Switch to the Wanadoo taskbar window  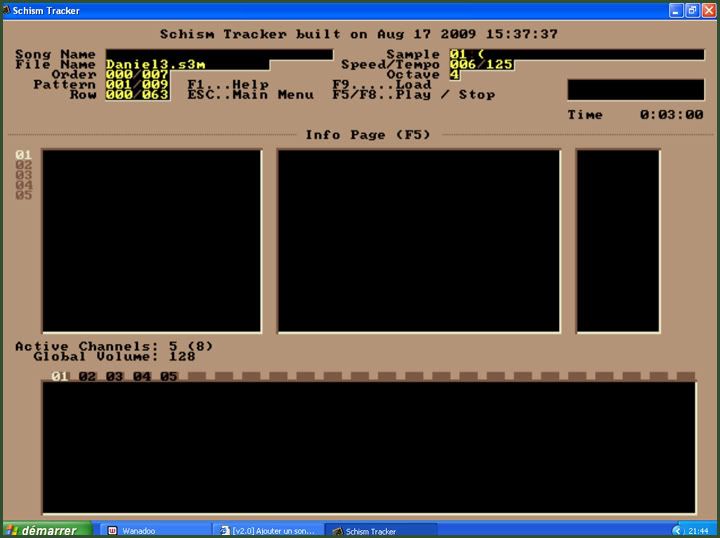(155, 531)
